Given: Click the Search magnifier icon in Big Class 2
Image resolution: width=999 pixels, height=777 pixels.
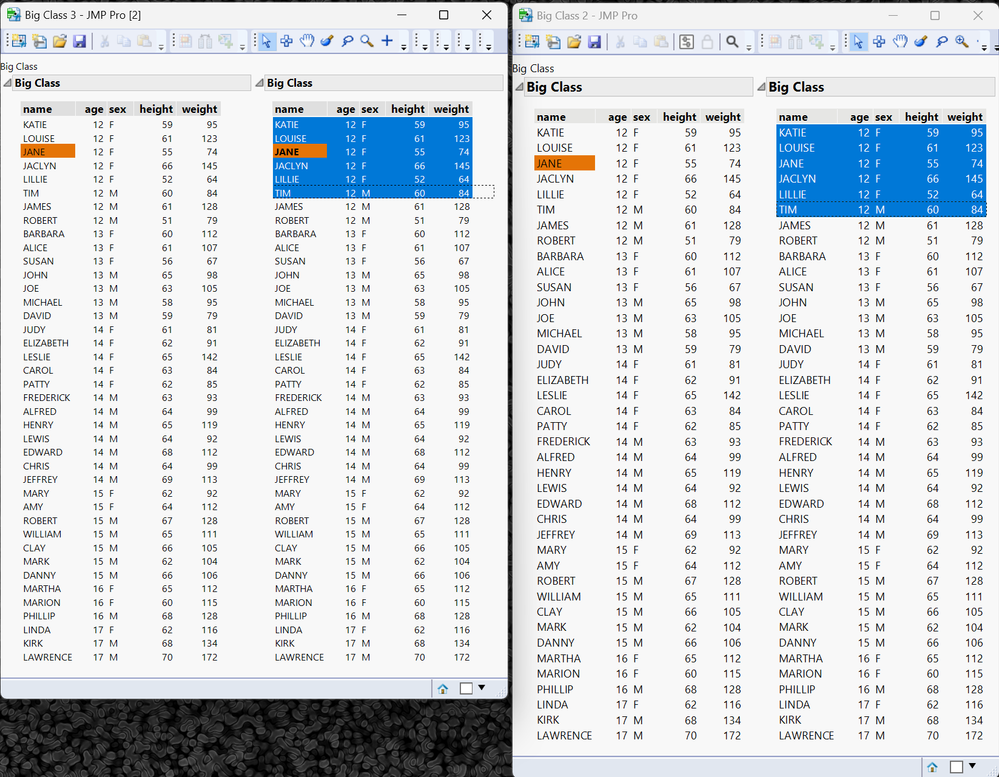Looking at the screenshot, I should (733, 42).
